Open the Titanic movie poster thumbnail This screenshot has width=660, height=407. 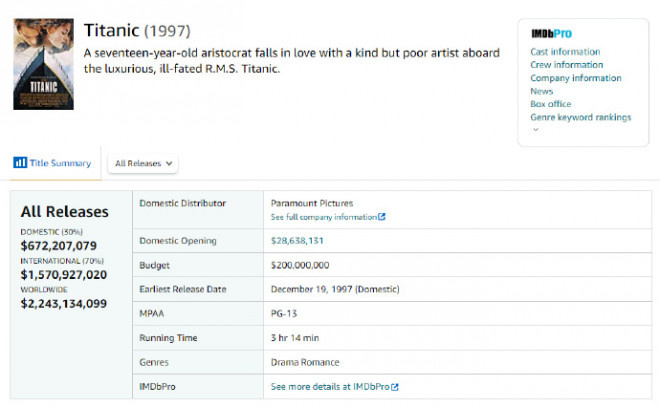(x=43, y=65)
